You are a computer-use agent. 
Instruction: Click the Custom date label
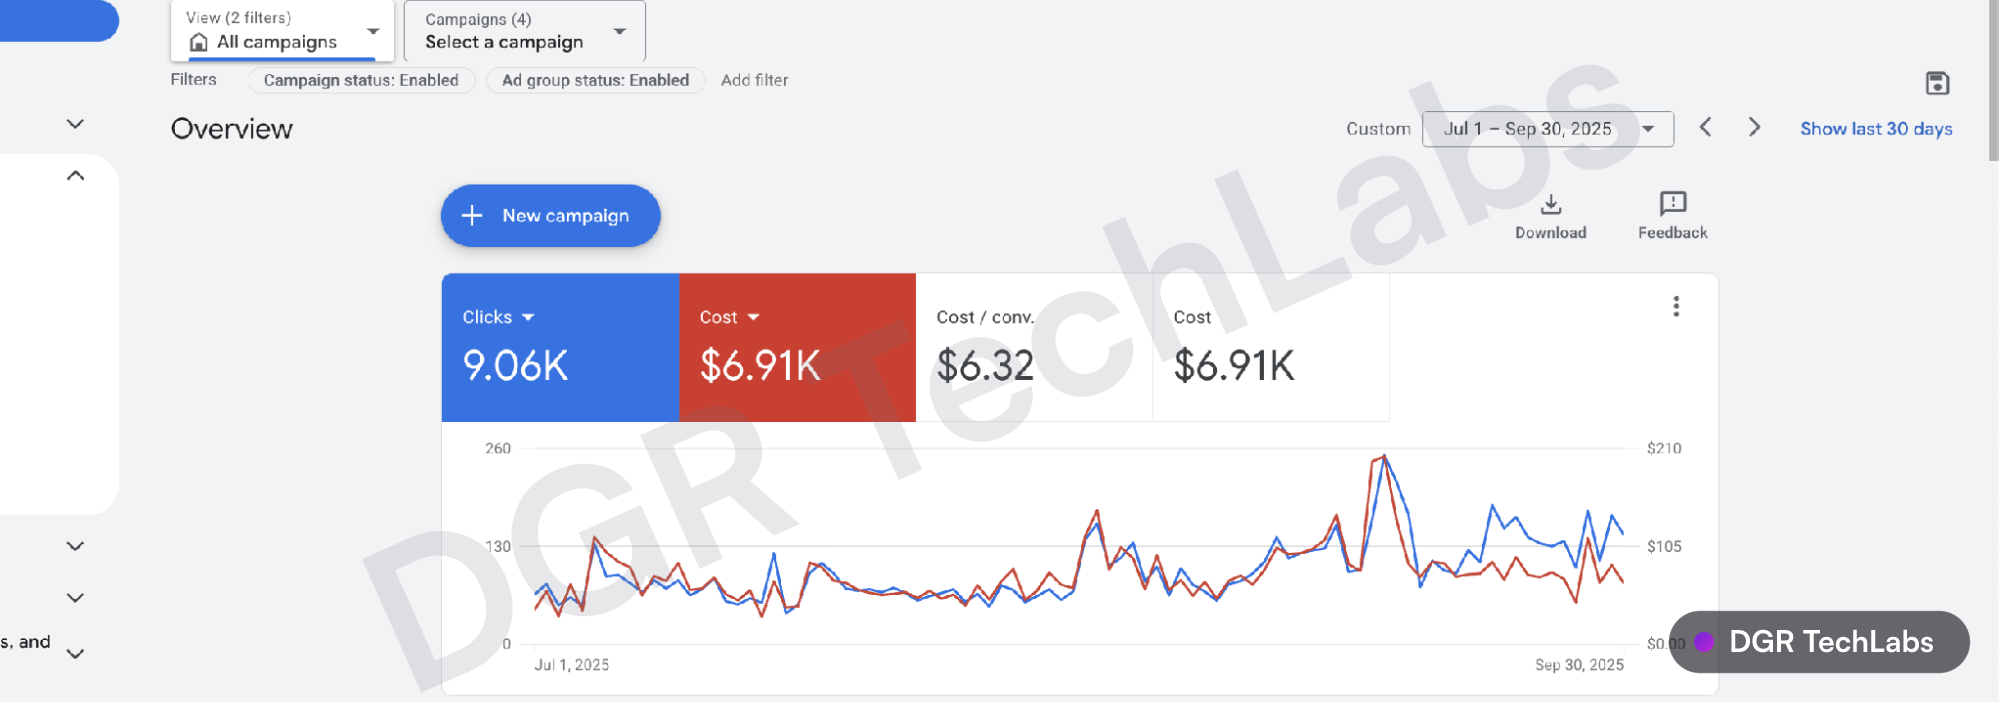pos(1378,129)
